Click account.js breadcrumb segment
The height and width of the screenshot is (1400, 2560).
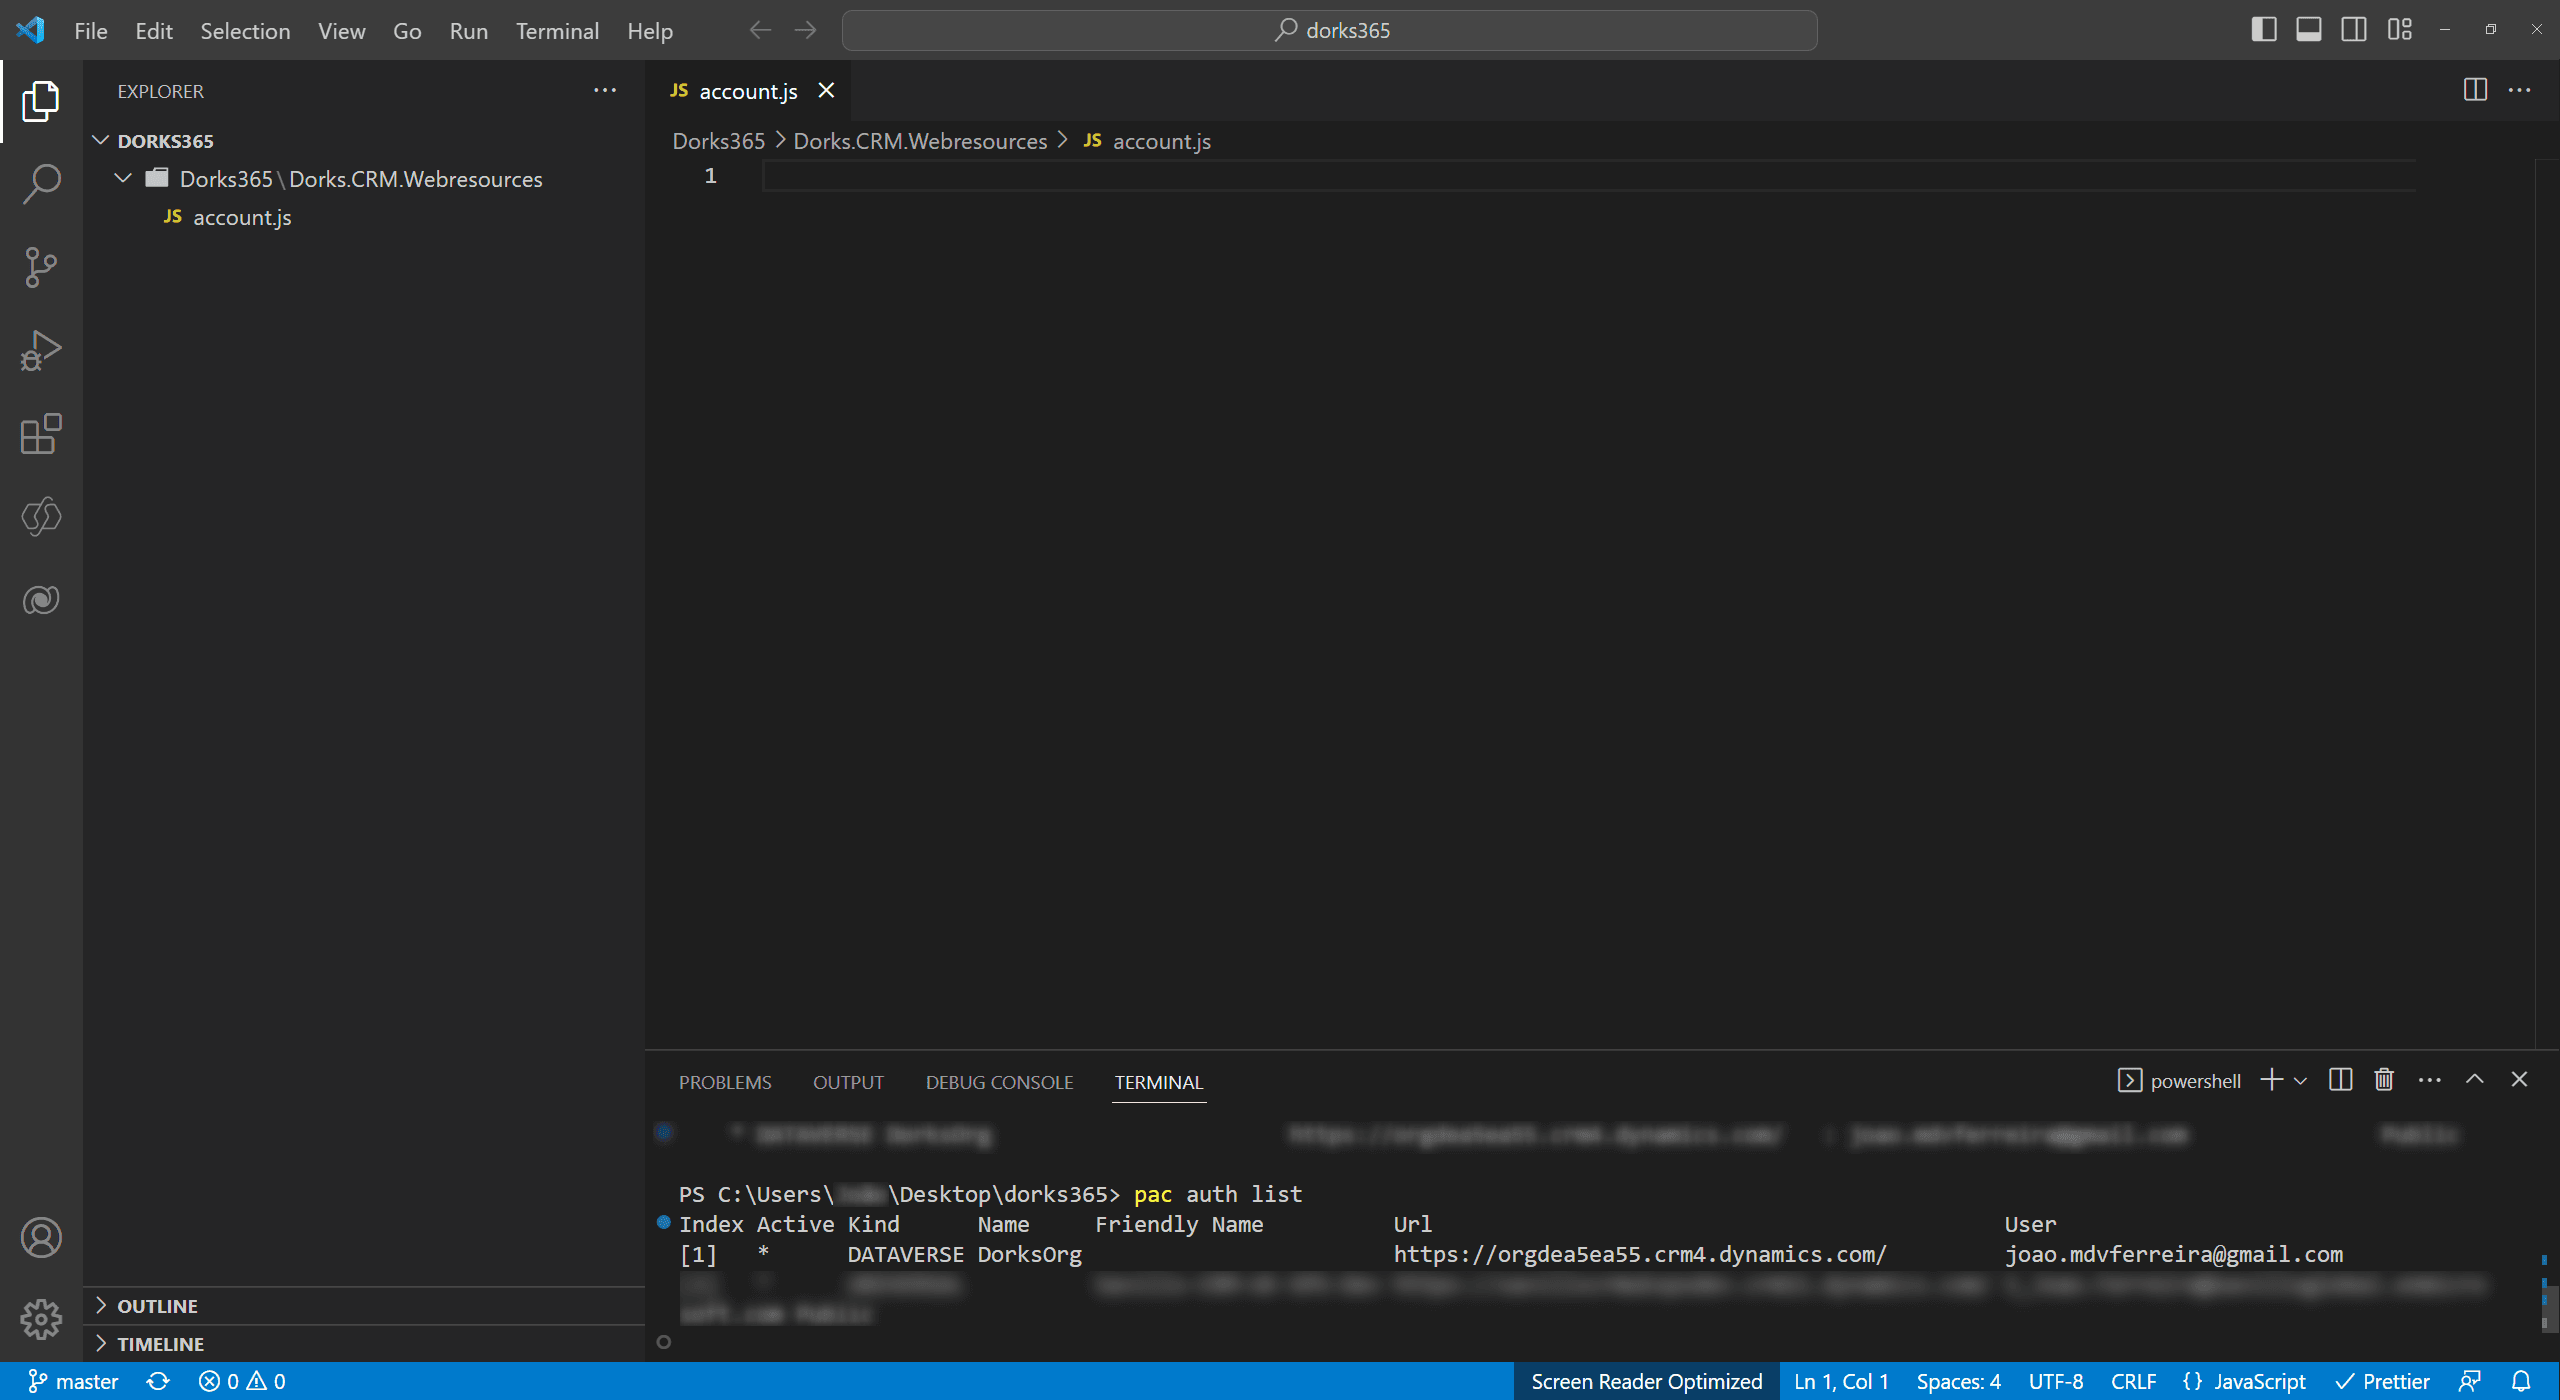(x=1148, y=141)
